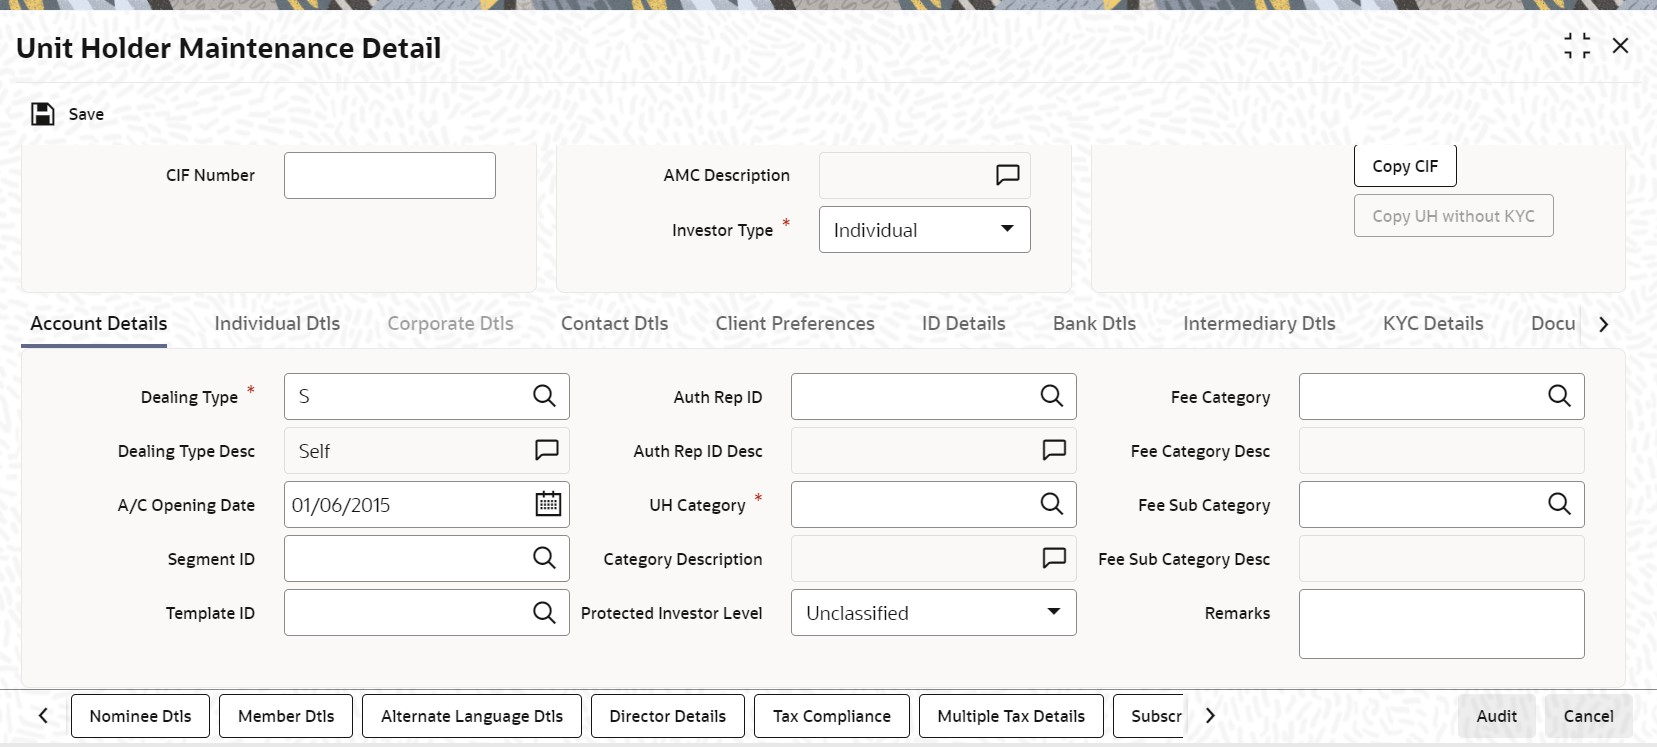The height and width of the screenshot is (747, 1657).
Task: Click Fee Sub Category search icon
Action: (1560, 504)
